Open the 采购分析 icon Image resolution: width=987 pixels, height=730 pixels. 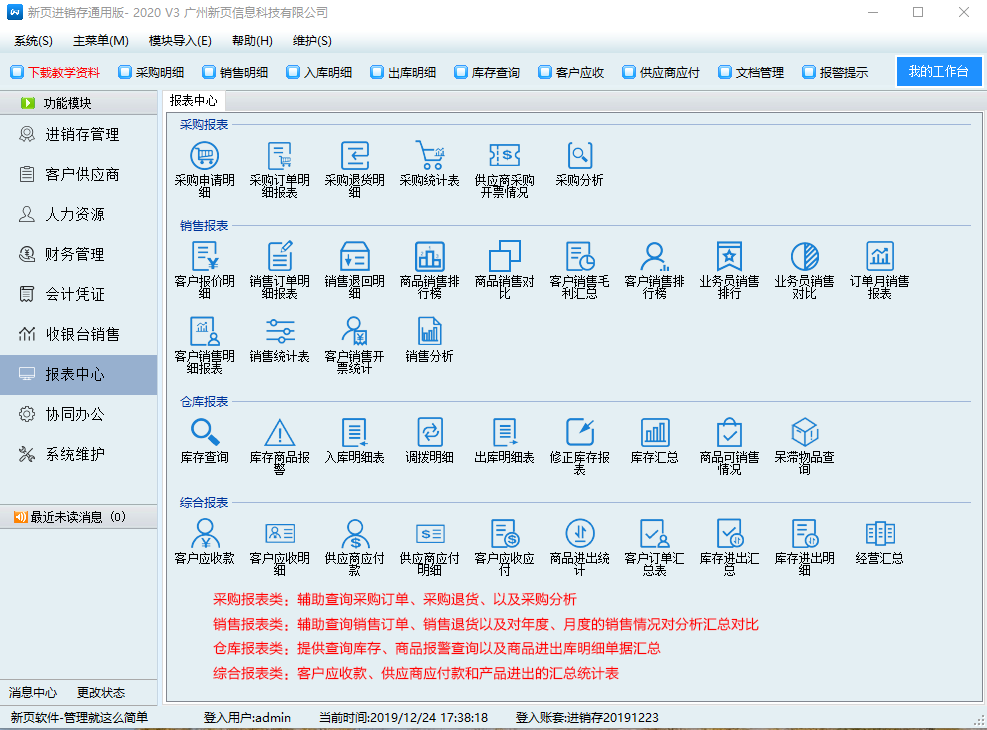579,155
